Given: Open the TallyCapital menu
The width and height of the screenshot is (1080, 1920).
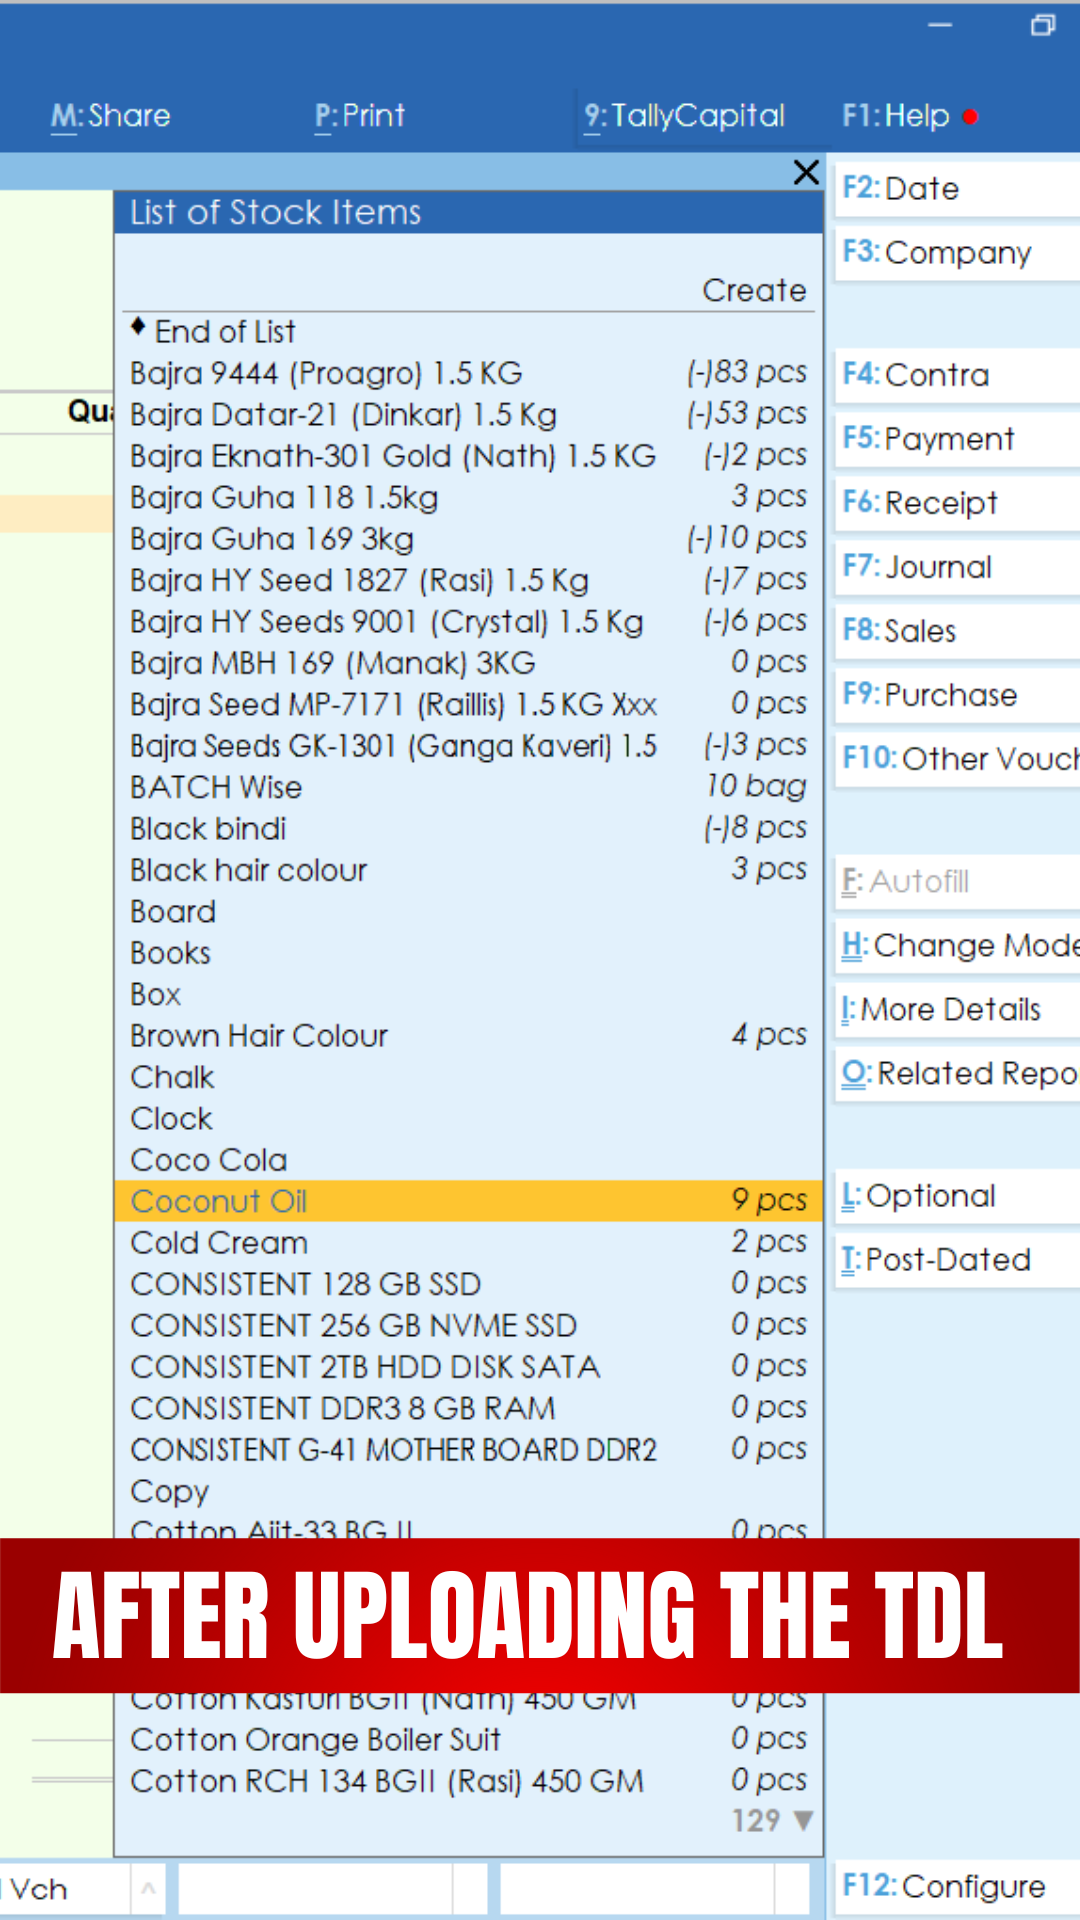Looking at the screenshot, I should click(685, 116).
